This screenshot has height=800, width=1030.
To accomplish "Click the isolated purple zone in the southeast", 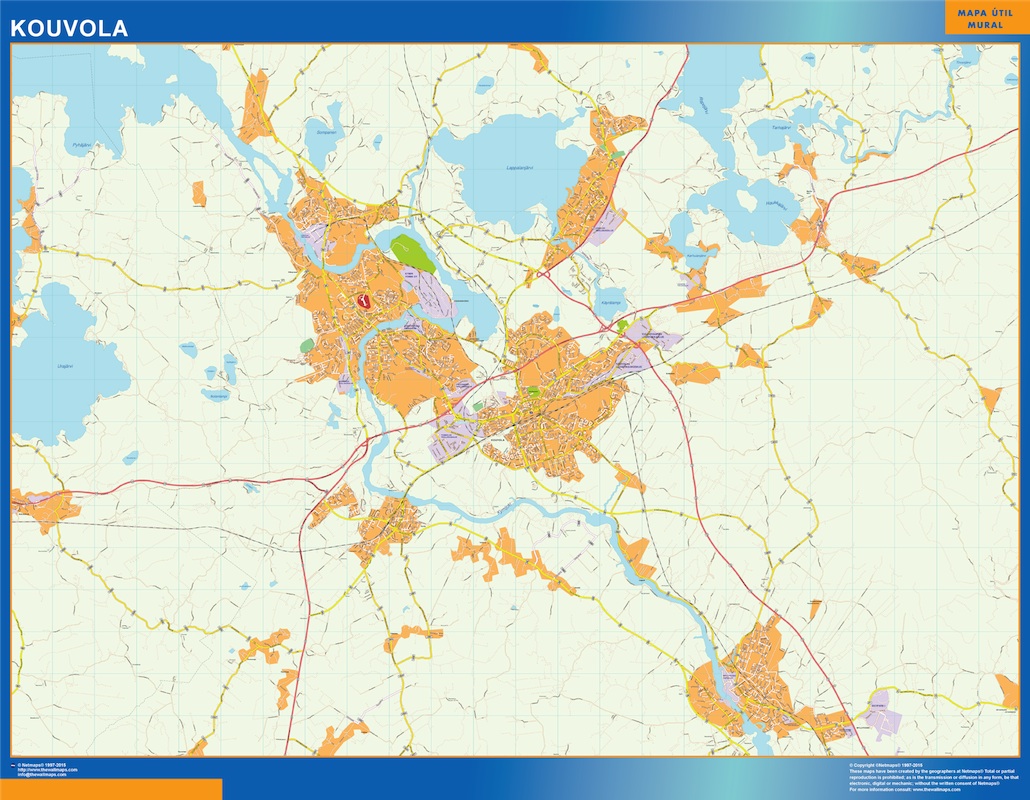I will click(x=881, y=704).
